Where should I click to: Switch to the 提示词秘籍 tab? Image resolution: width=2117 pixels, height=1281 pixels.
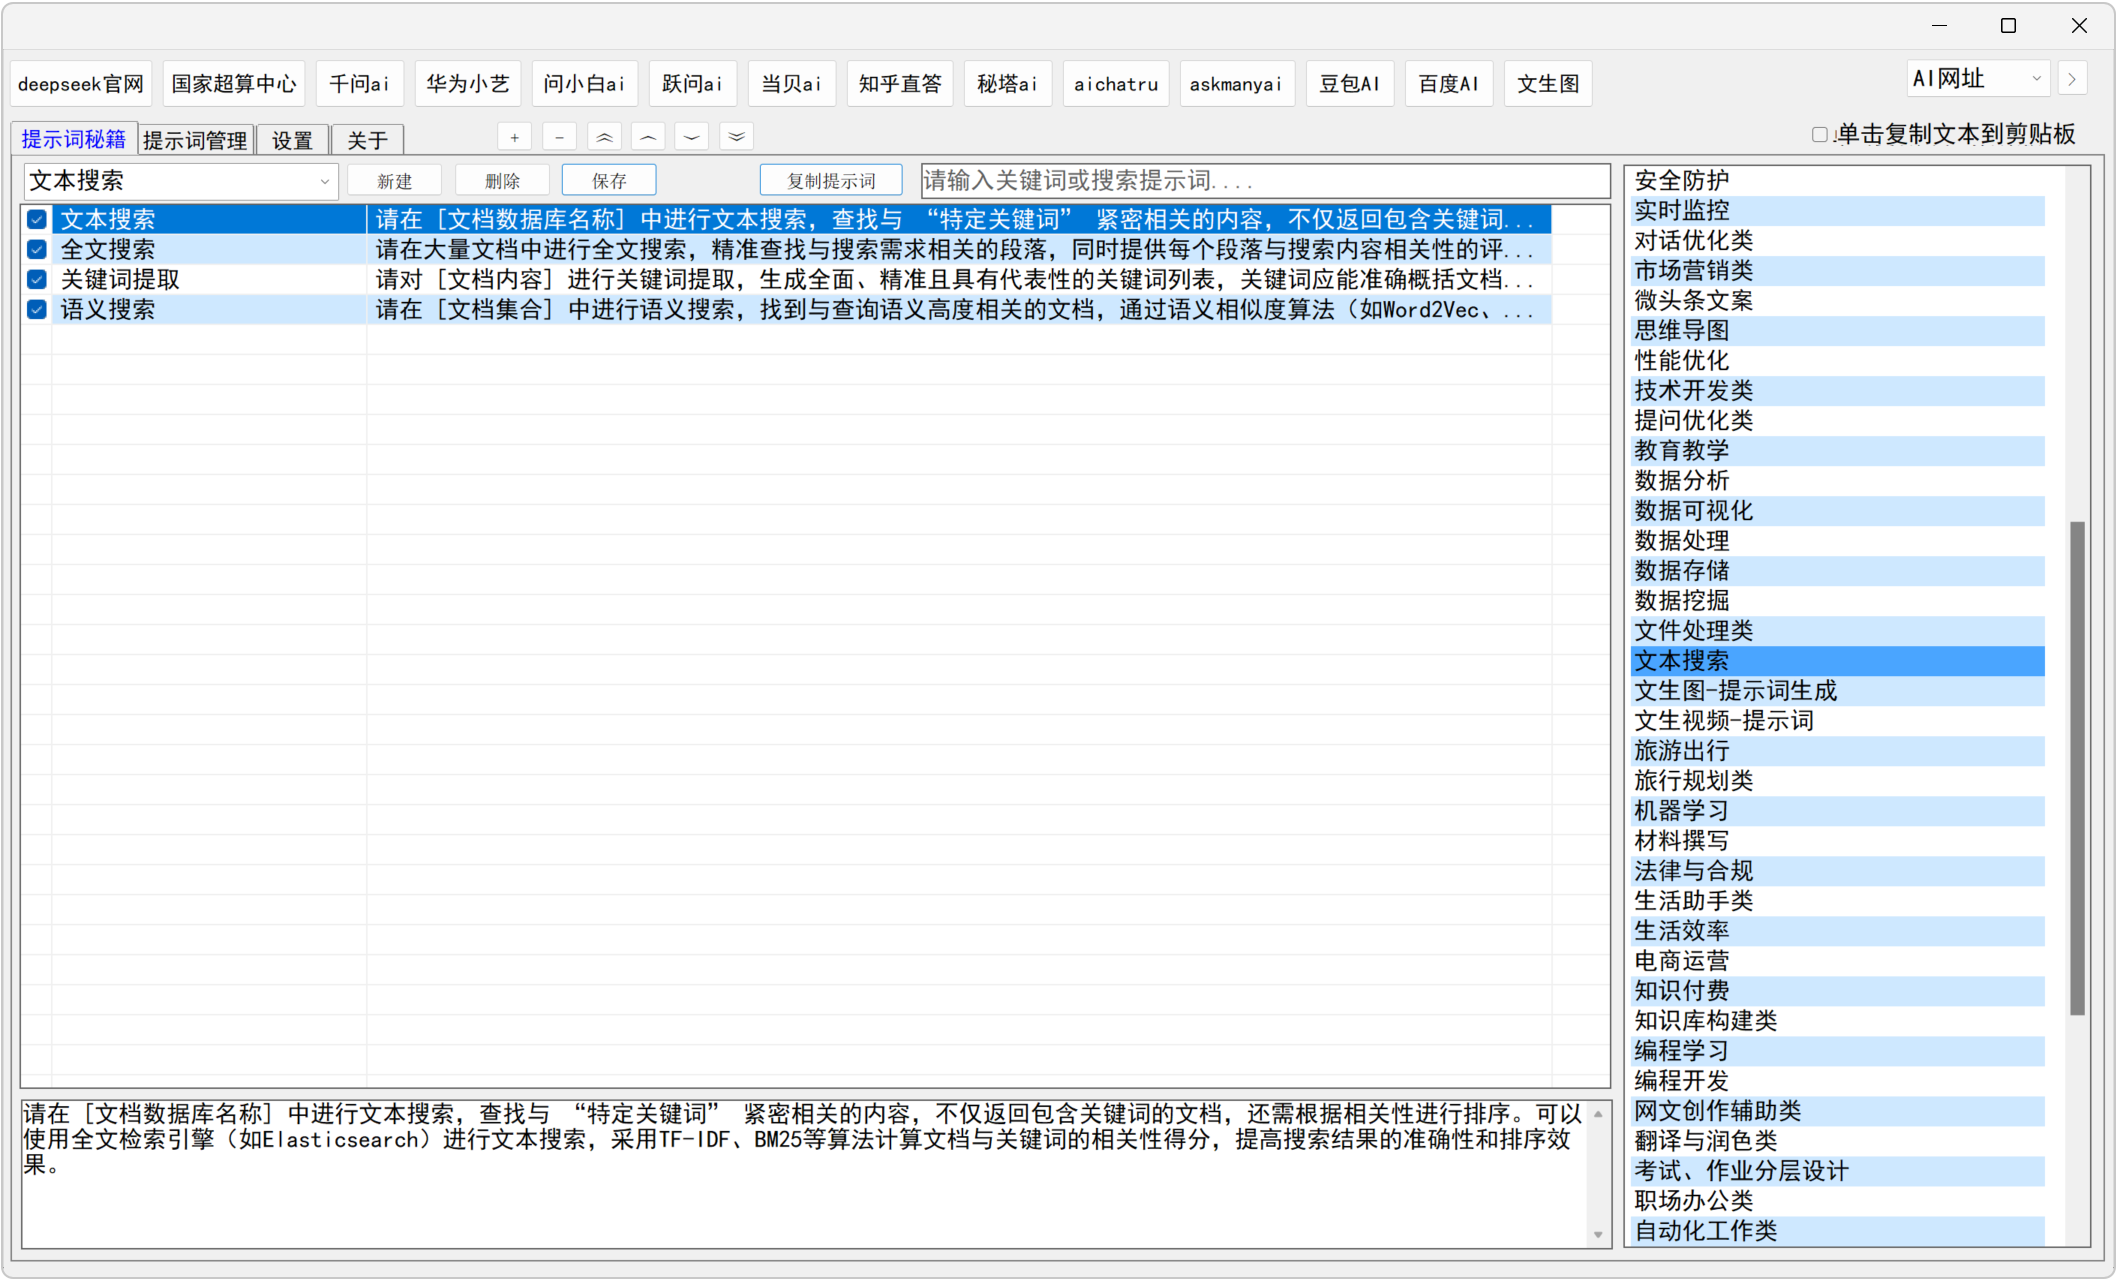(x=74, y=139)
